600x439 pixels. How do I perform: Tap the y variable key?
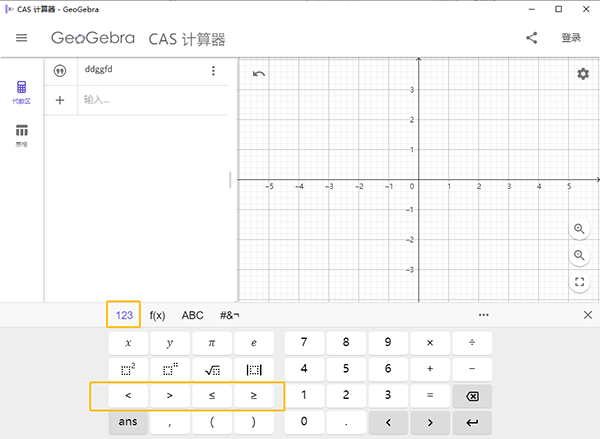170,343
